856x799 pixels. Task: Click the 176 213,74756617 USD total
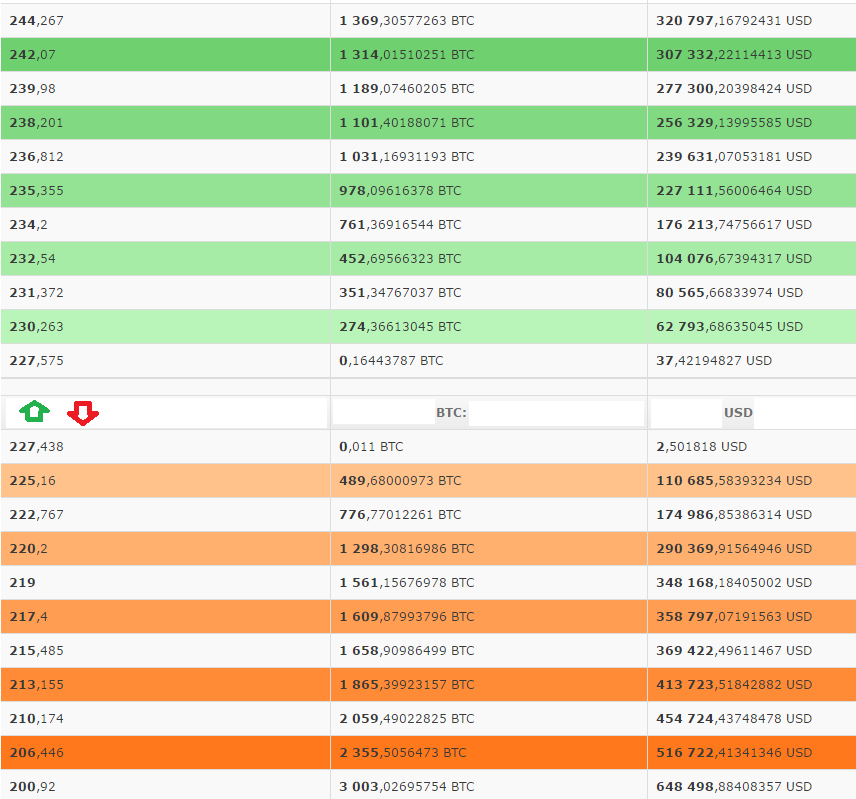pyautogui.click(x=734, y=225)
